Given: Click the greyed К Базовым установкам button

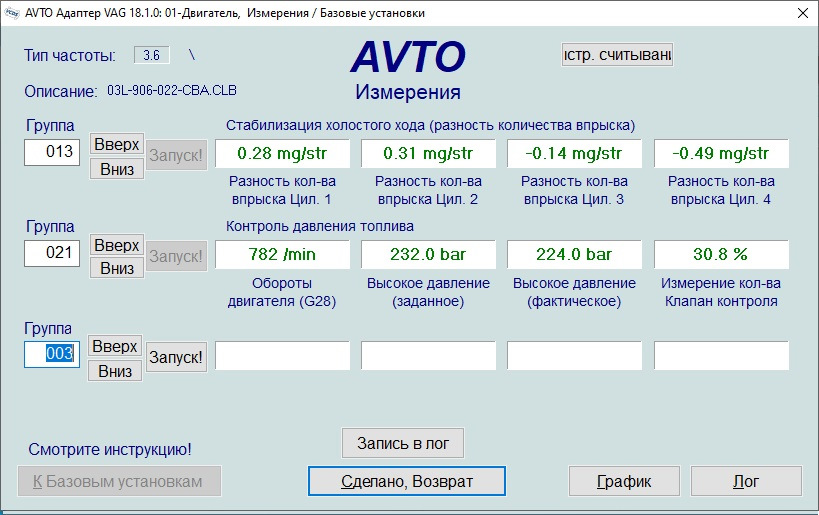Looking at the screenshot, I should click(119, 481).
